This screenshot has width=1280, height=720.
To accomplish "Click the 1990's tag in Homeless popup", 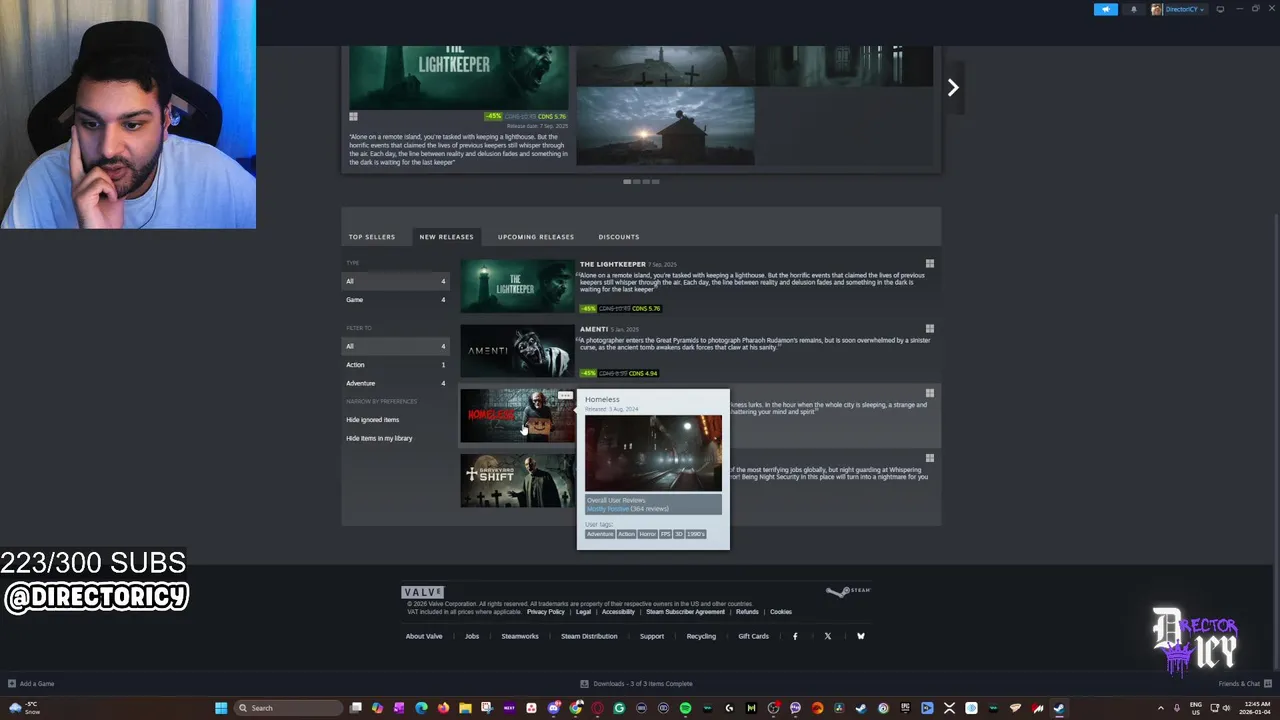I will click(696, 534).
